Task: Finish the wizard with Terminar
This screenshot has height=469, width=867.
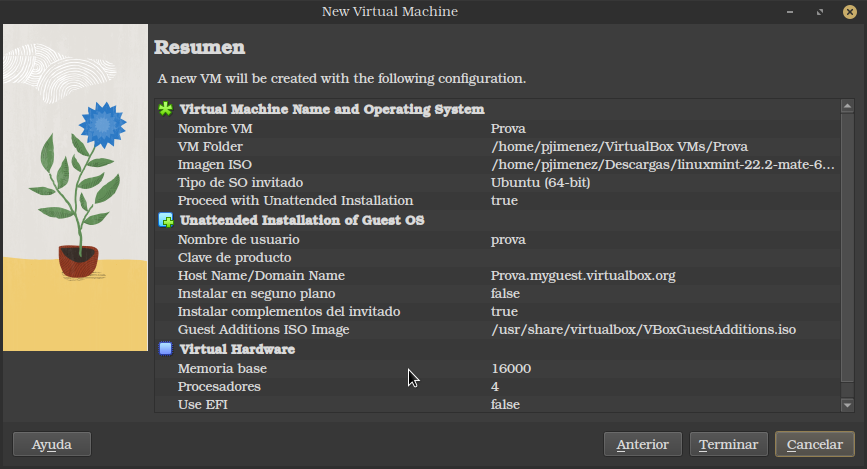Action: pos(729,444)
